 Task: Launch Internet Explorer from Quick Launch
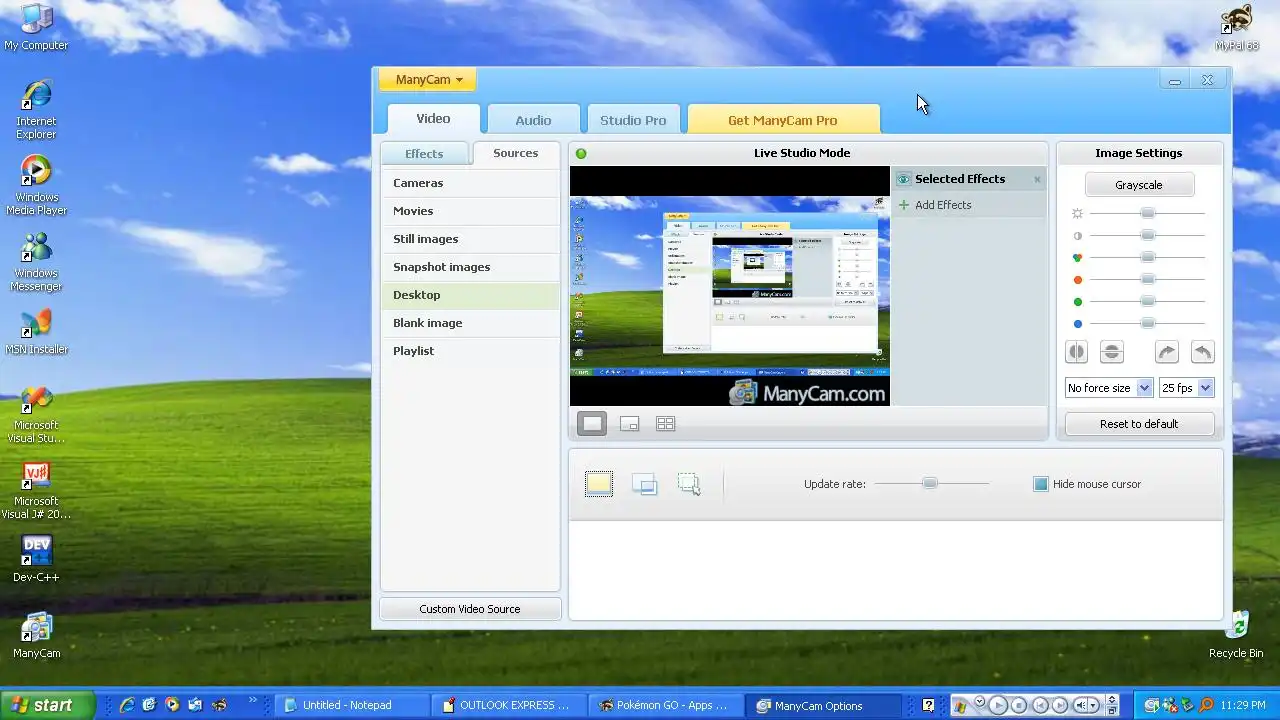point(127,705)
